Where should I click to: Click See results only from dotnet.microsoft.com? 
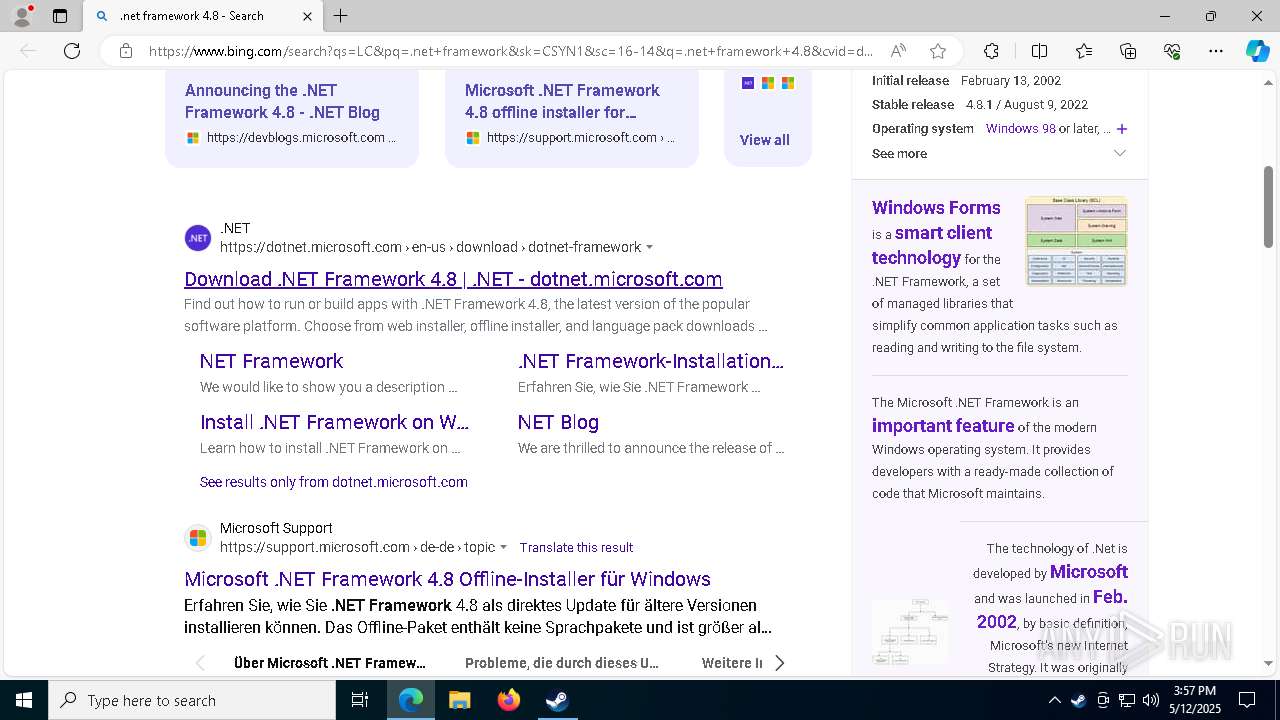click(333, 482)
